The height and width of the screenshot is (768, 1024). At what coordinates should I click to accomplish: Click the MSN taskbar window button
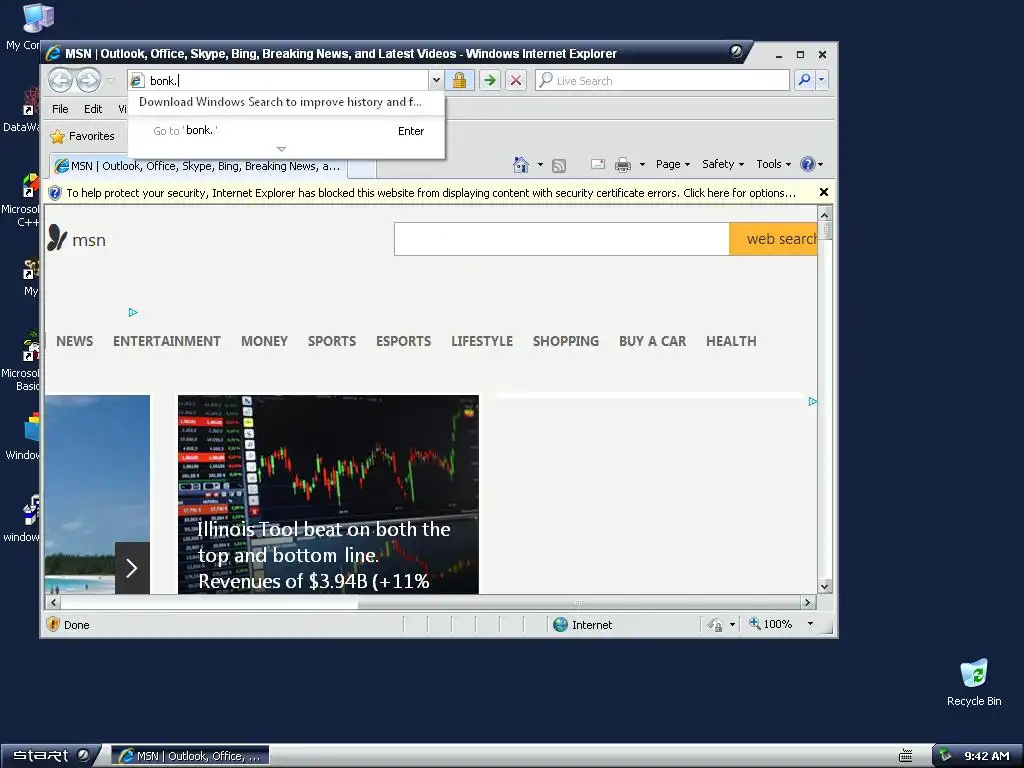click(x=190, y=756)
